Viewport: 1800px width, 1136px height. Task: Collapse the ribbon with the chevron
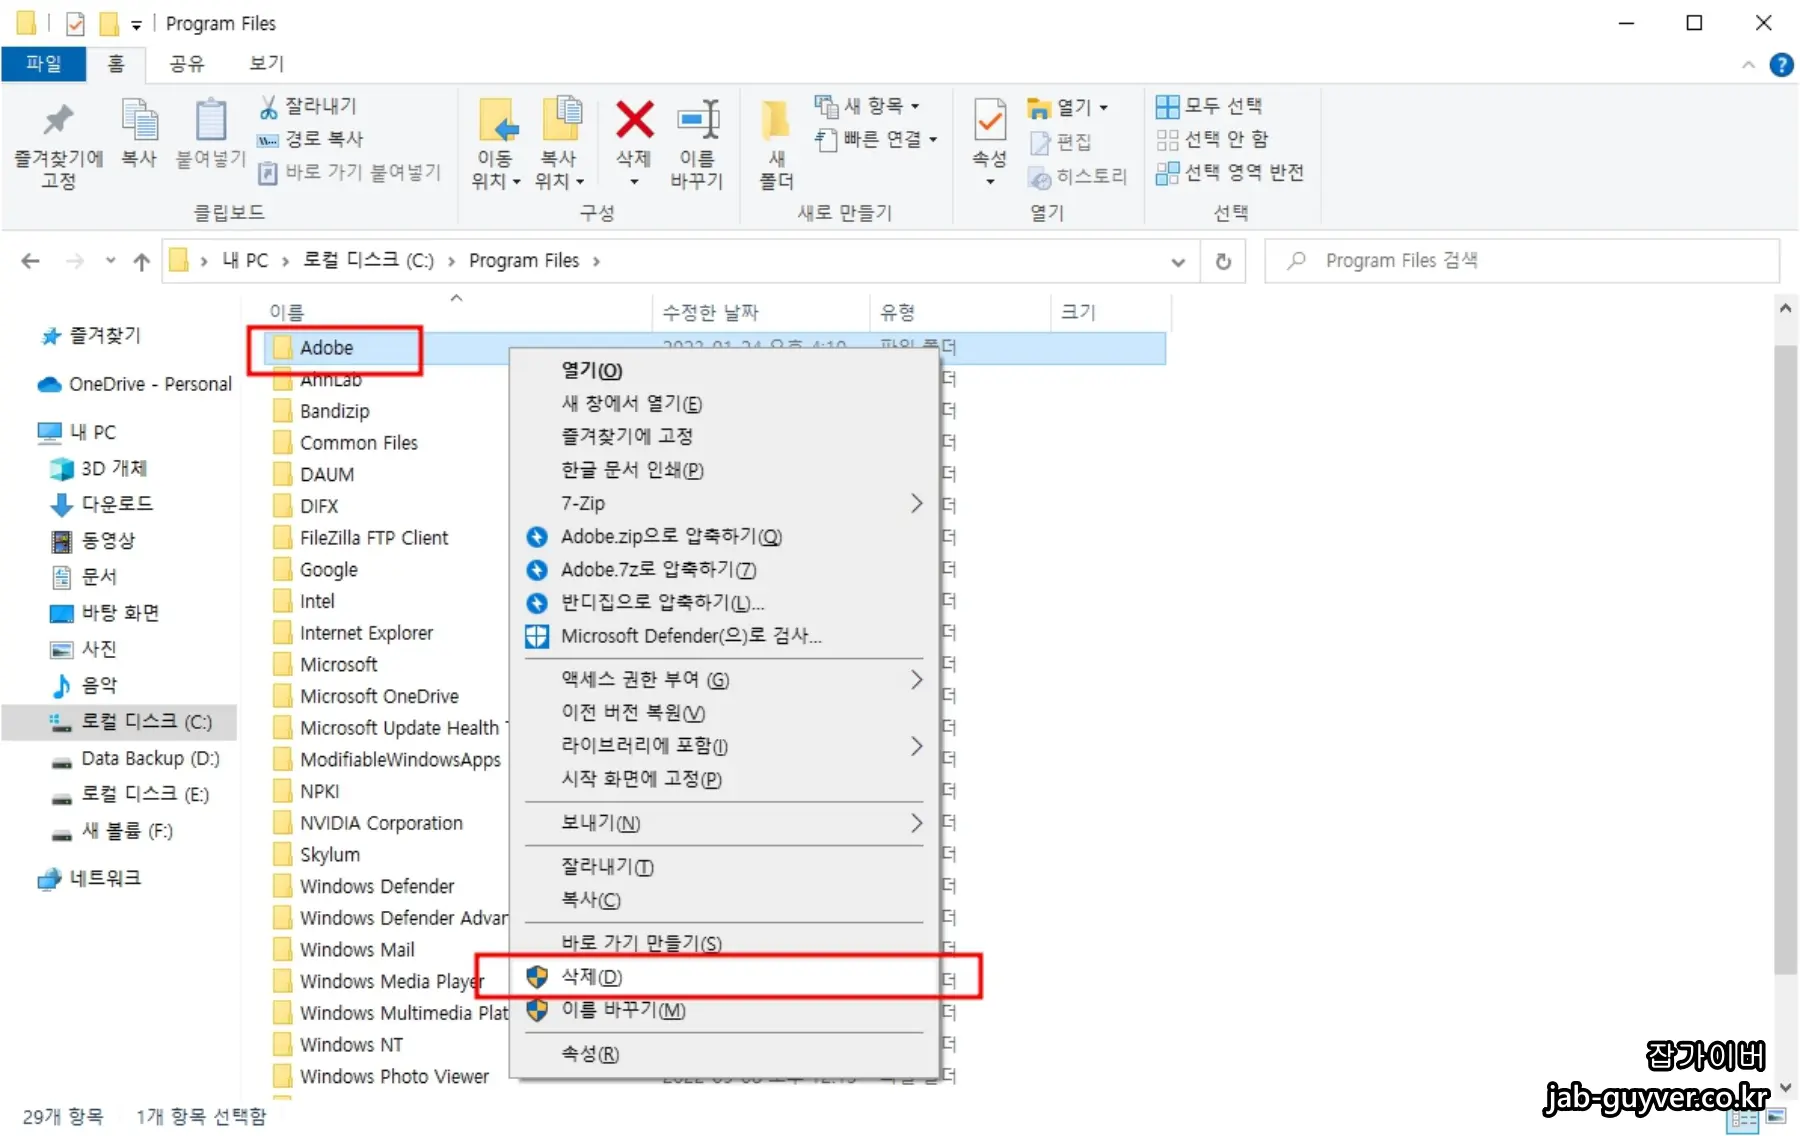1748,64
